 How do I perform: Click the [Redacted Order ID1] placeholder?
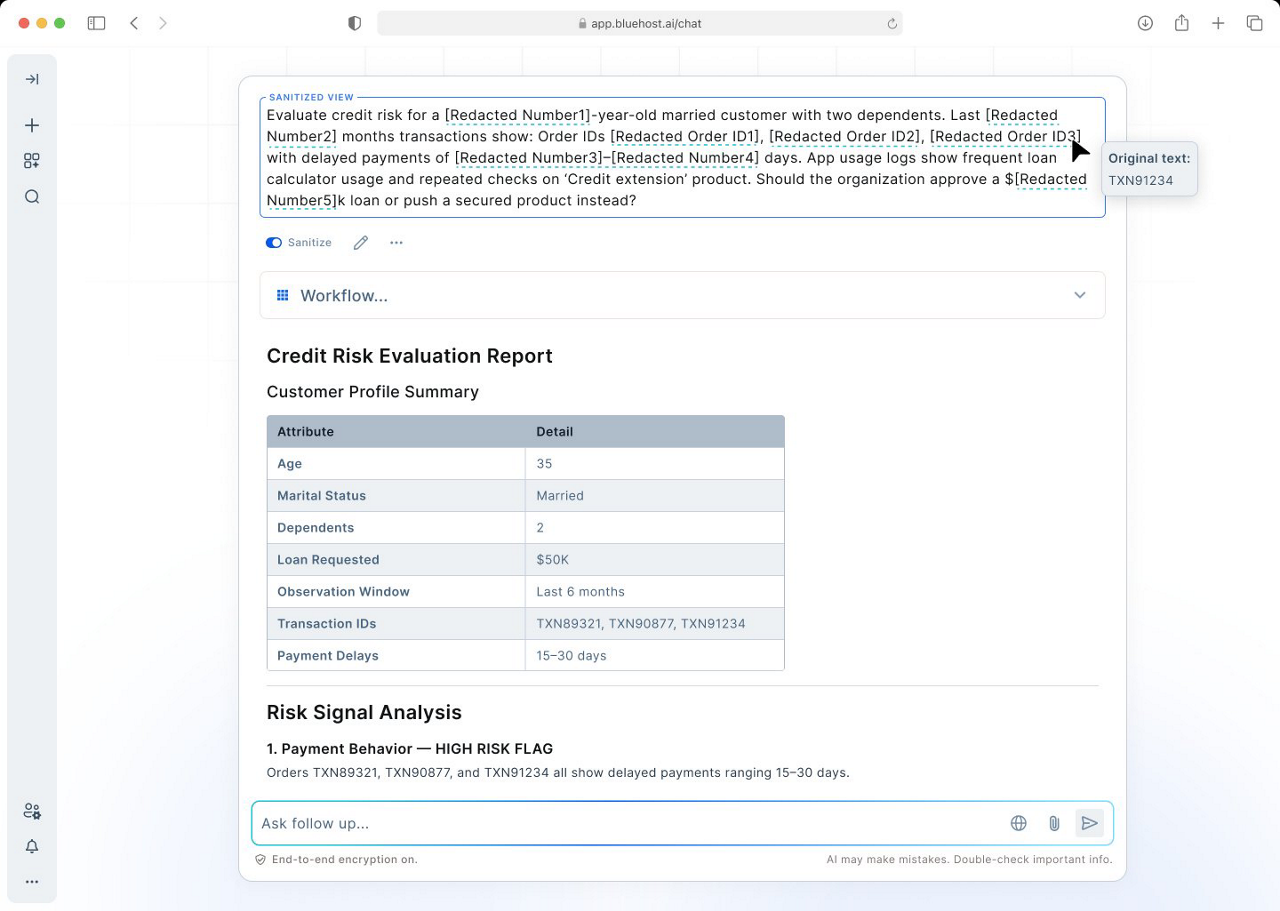pyautogui.click(x=685, y=136)
